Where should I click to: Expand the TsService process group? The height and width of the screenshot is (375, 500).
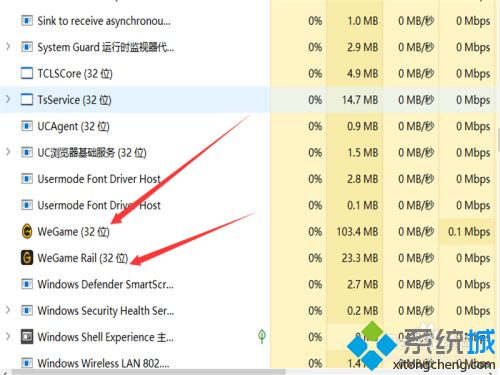8,99
